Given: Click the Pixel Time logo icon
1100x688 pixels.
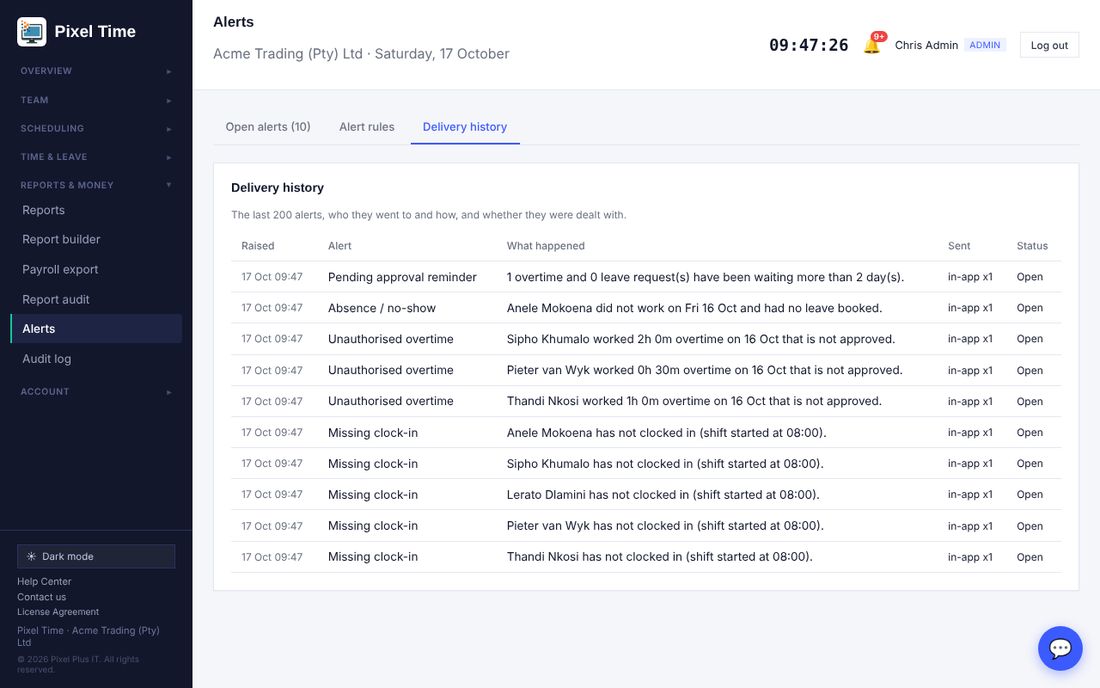Looking at the screenshot, I should point(32,32).
